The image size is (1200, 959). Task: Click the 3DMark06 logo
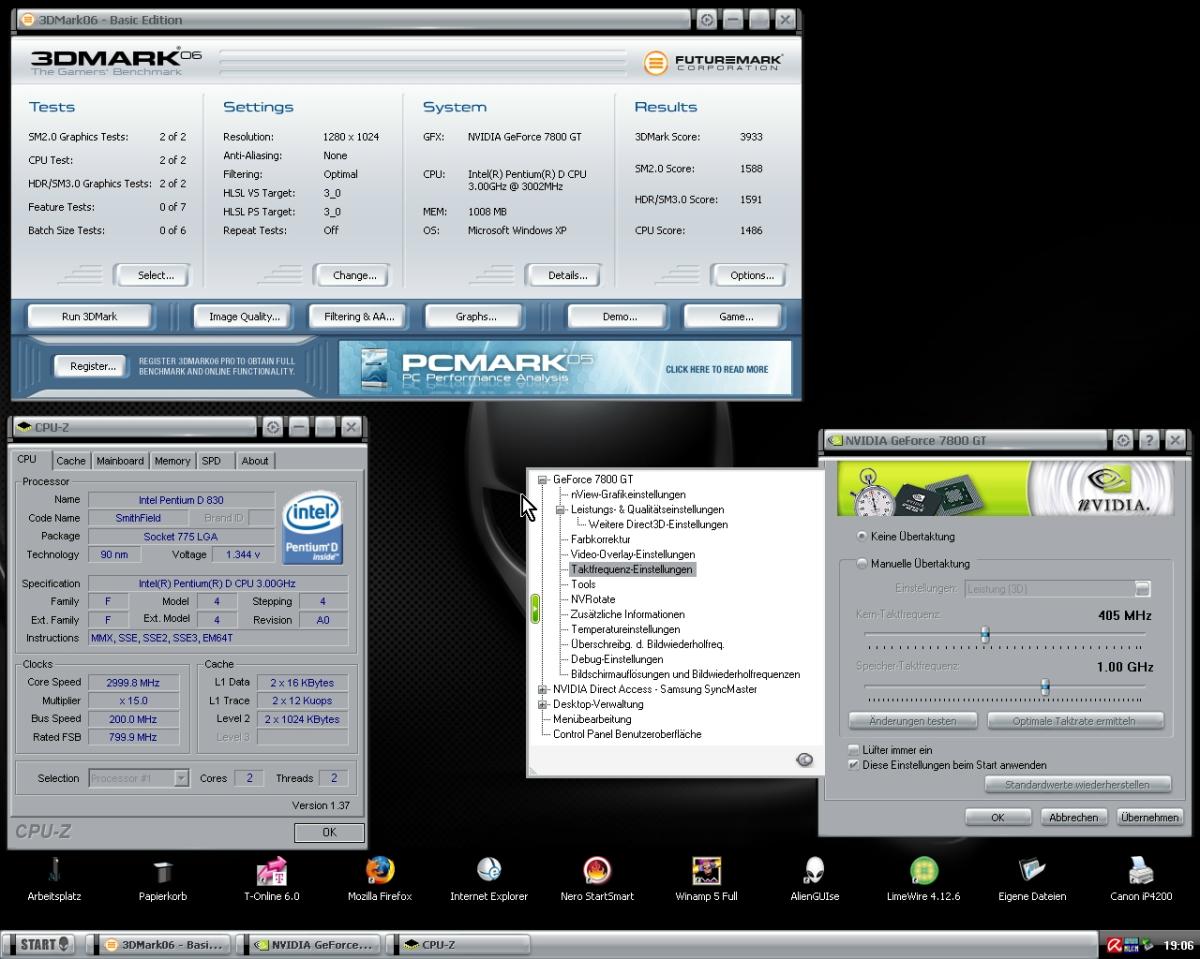click(115, 62)
